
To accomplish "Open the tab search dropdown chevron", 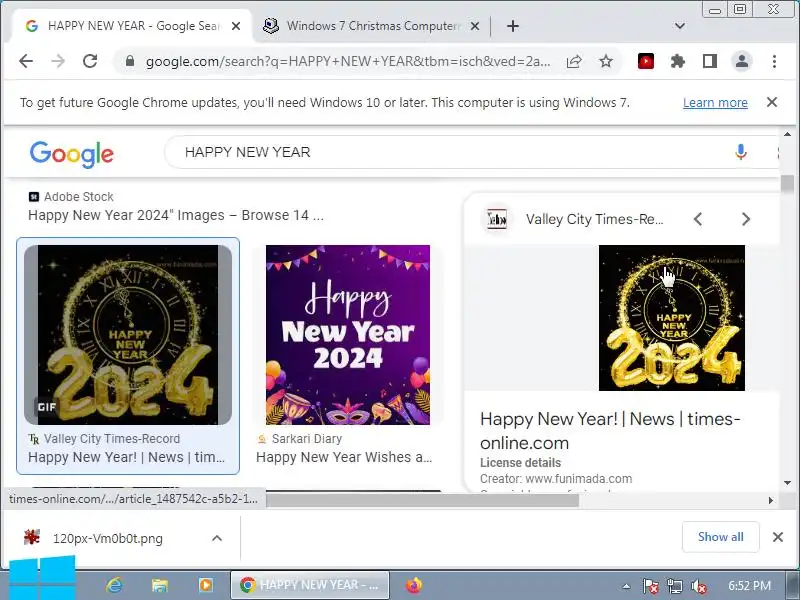I will pyautogui.click(x=680, y=26).
